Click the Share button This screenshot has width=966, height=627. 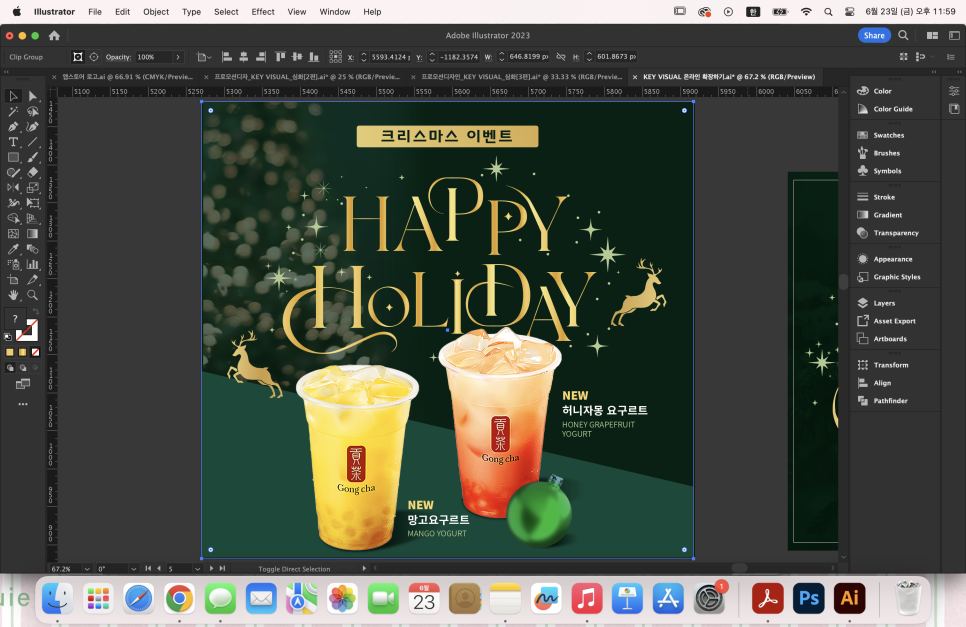874,35
